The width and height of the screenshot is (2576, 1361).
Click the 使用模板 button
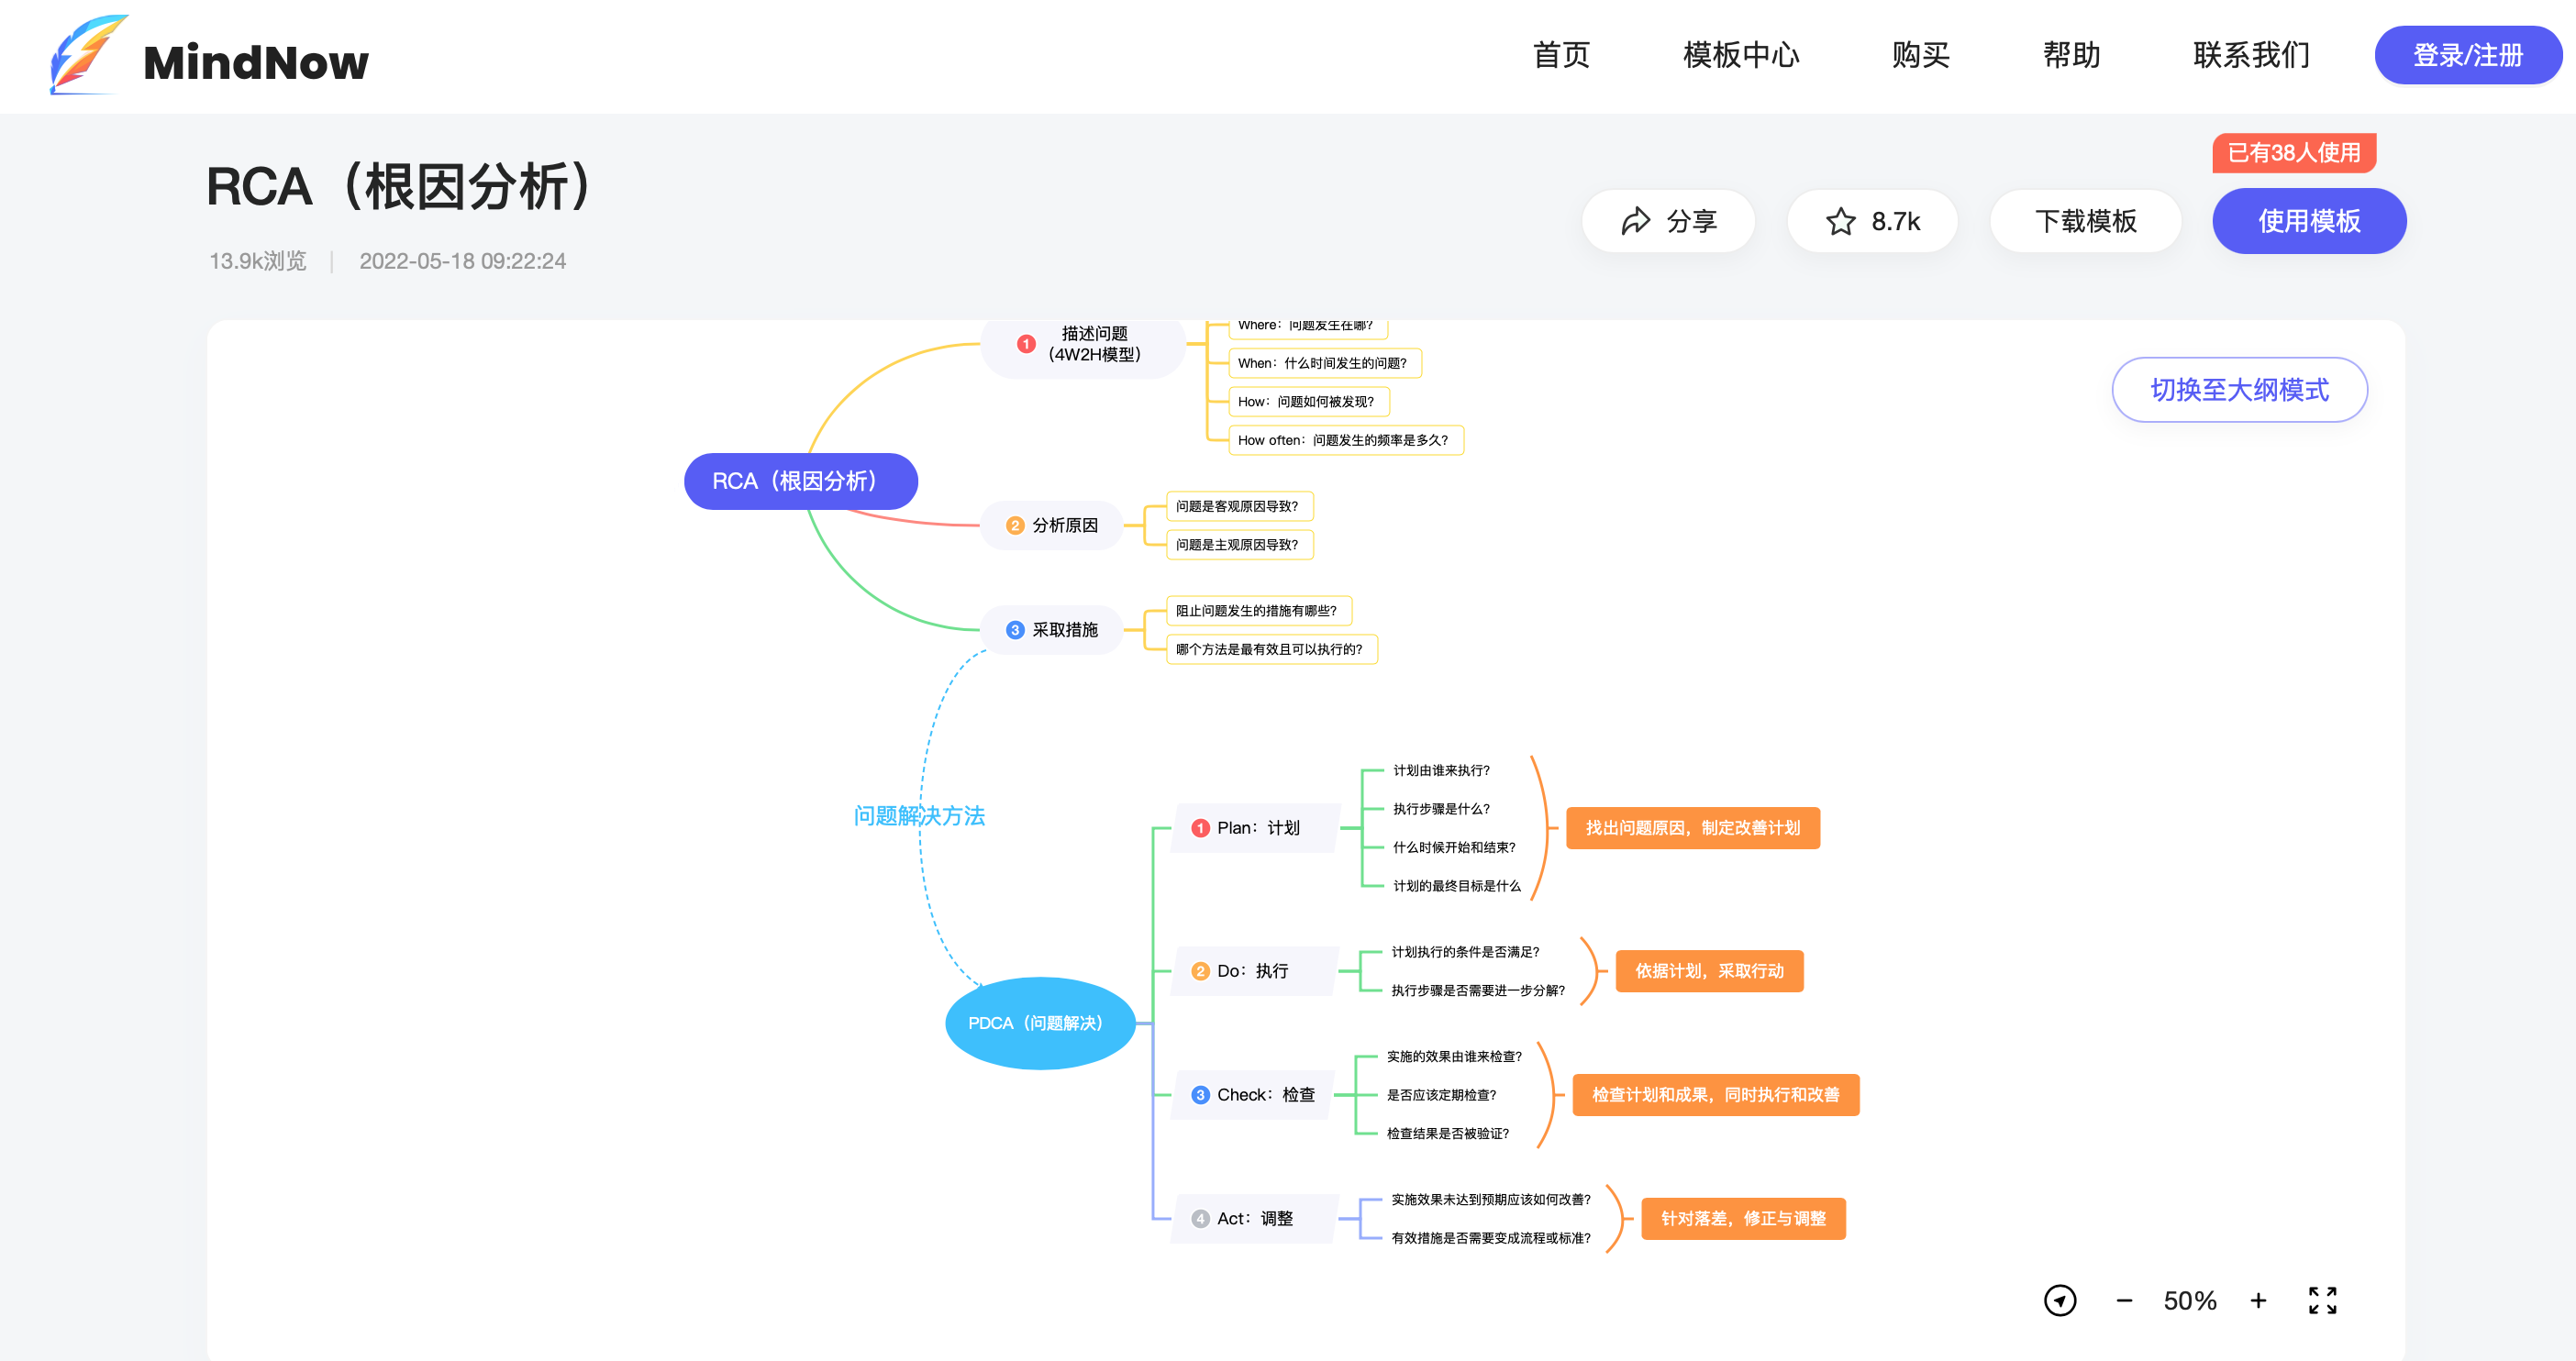2308,221
